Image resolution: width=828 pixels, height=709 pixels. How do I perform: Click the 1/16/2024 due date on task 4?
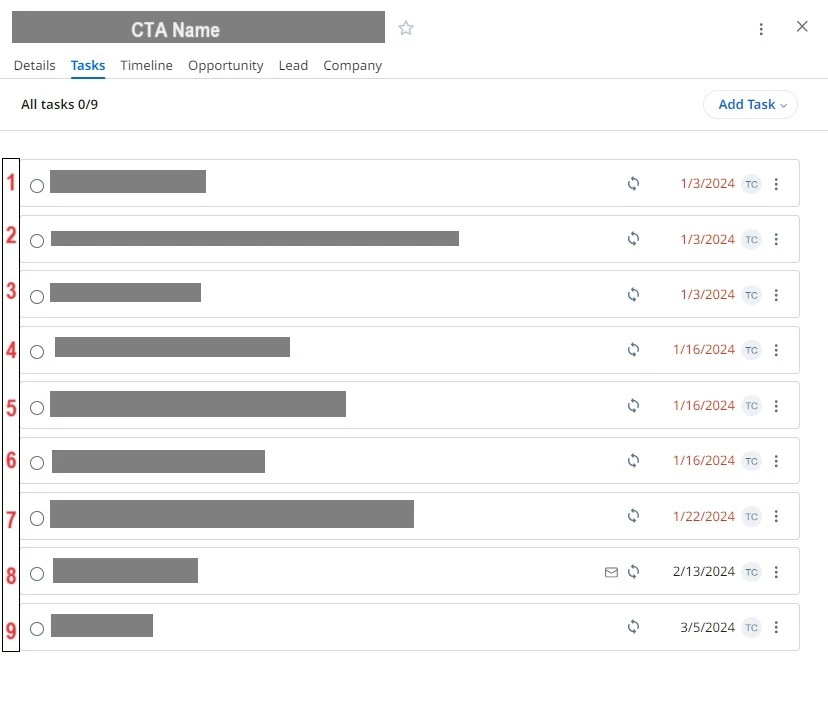point(703,349)
